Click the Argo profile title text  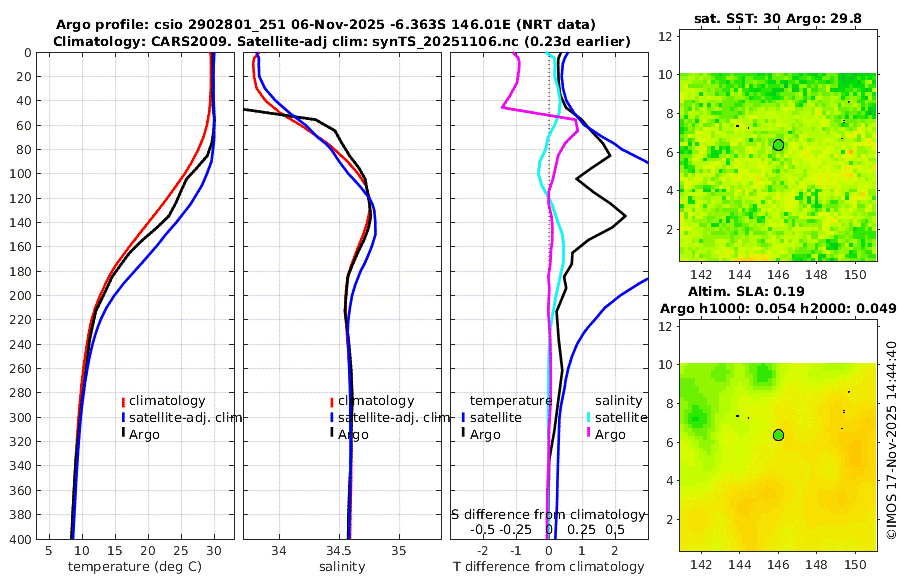point(325,25)
